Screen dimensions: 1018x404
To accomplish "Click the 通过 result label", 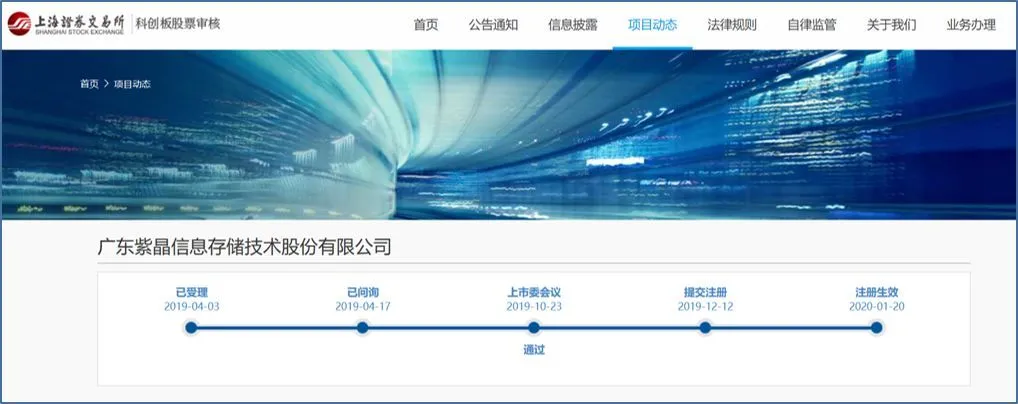I will point(534,350).
